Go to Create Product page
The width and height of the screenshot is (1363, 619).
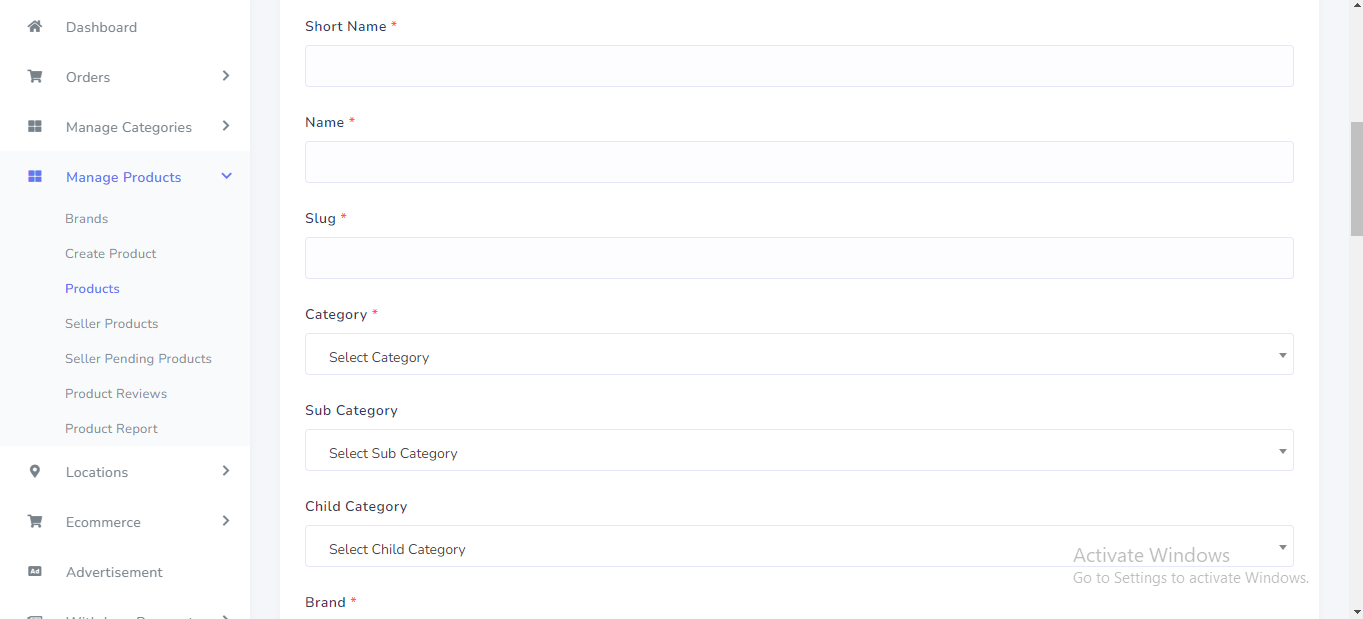[111, 254]
